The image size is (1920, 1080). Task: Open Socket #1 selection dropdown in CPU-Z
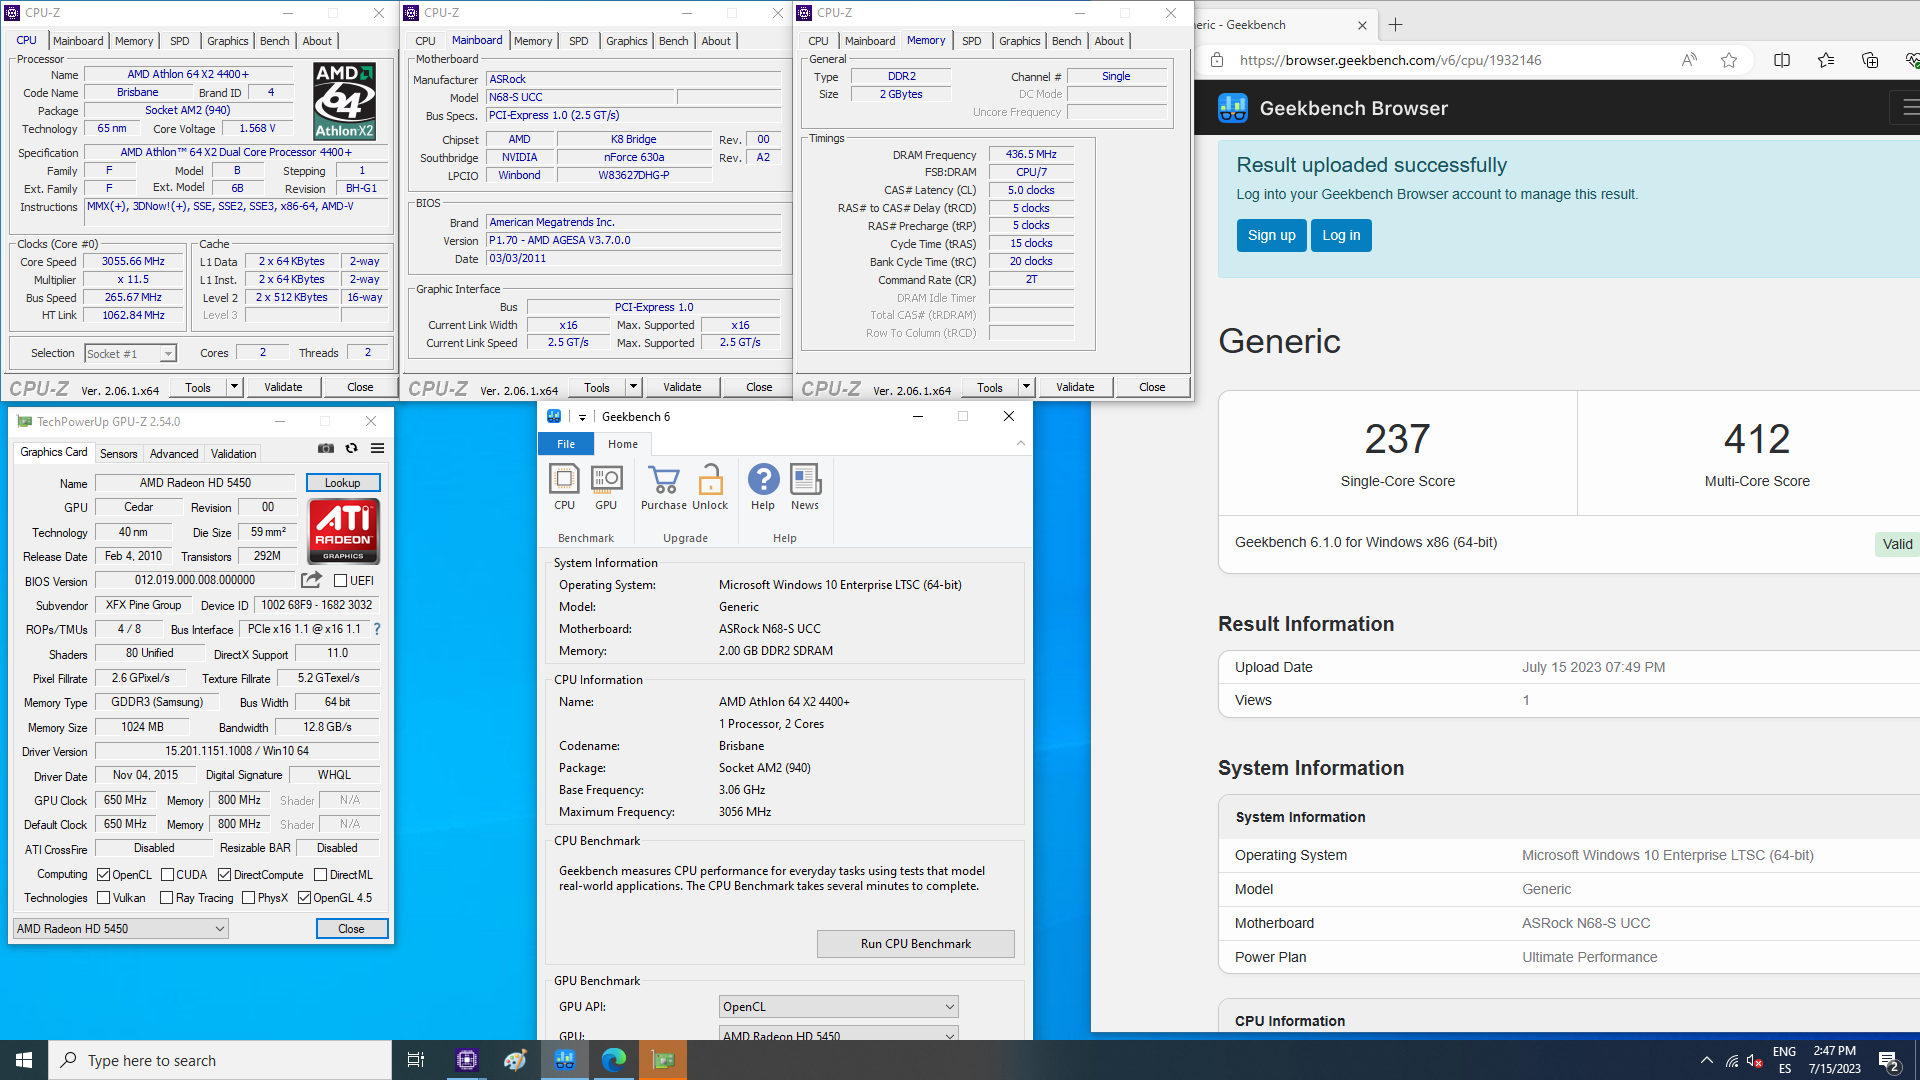[131, 353]
